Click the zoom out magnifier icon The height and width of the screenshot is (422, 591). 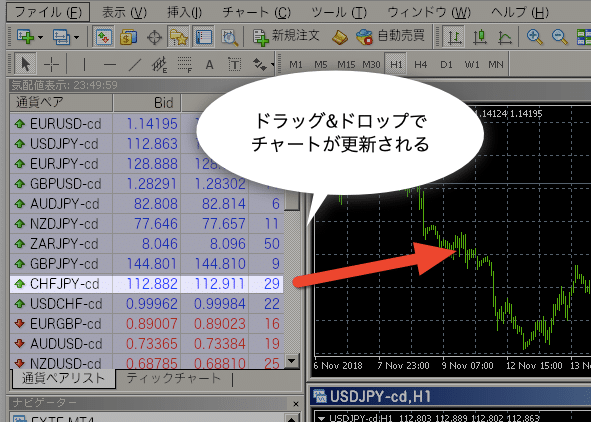point(559,37)
